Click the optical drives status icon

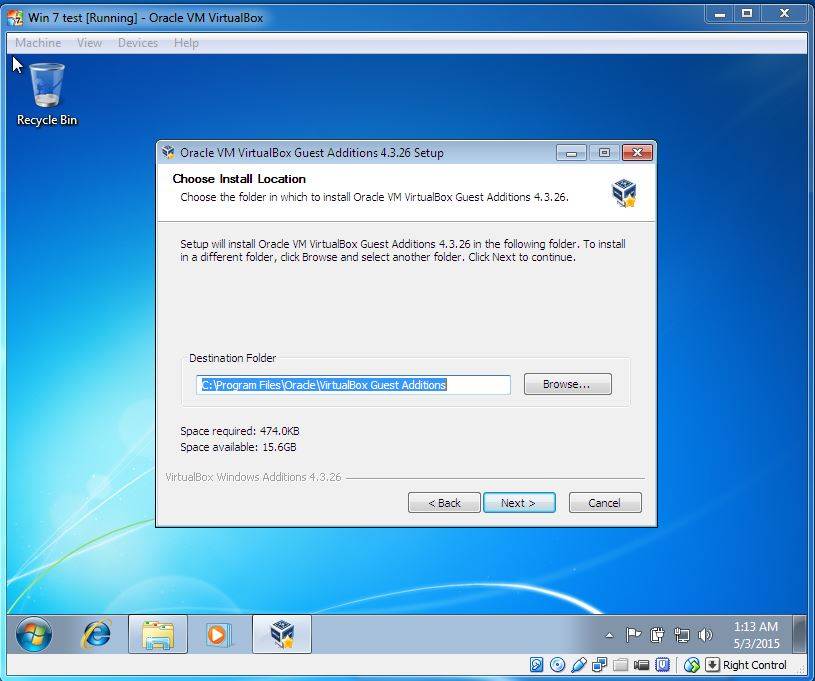tap(556, 665)
